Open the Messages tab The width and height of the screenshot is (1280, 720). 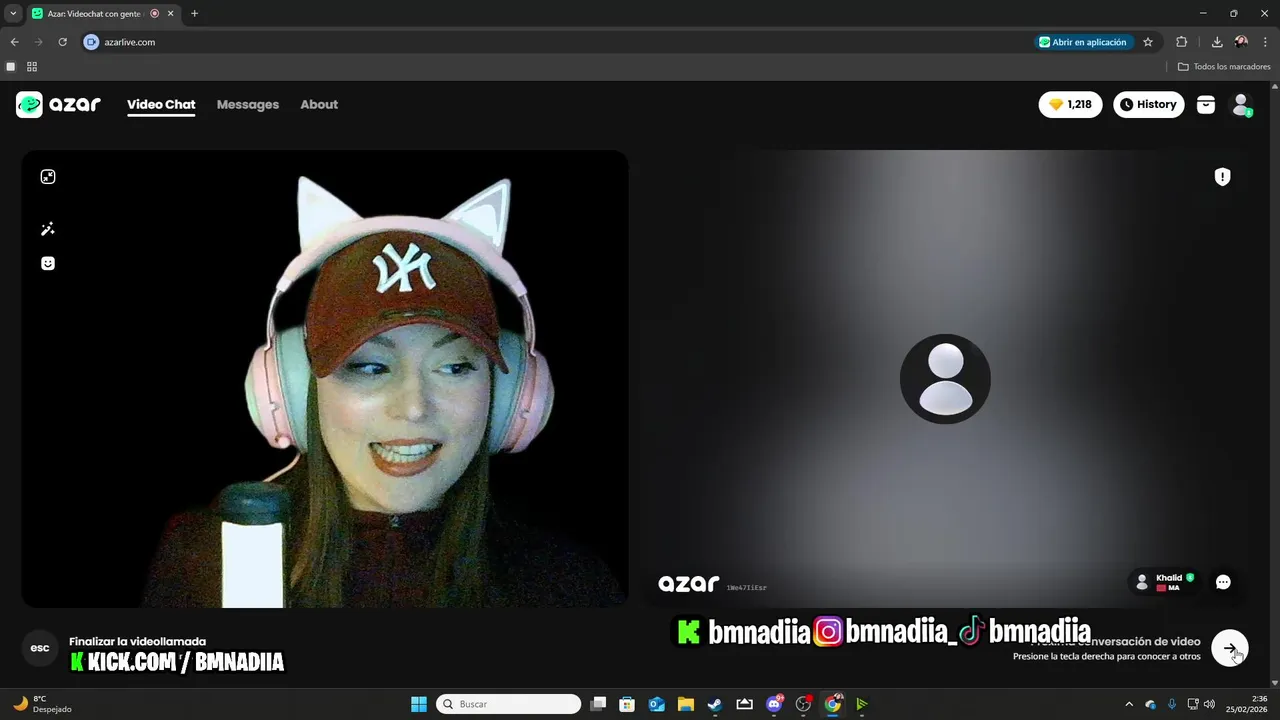(248, 104)
